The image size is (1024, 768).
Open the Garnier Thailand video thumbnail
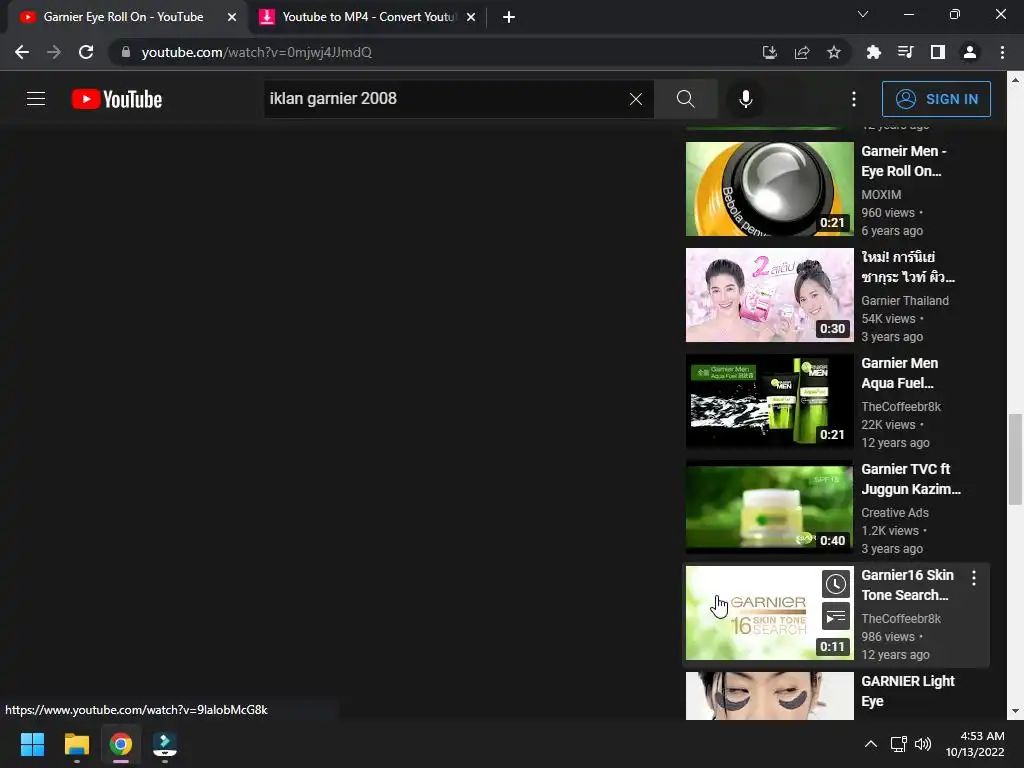click(769, 295)
